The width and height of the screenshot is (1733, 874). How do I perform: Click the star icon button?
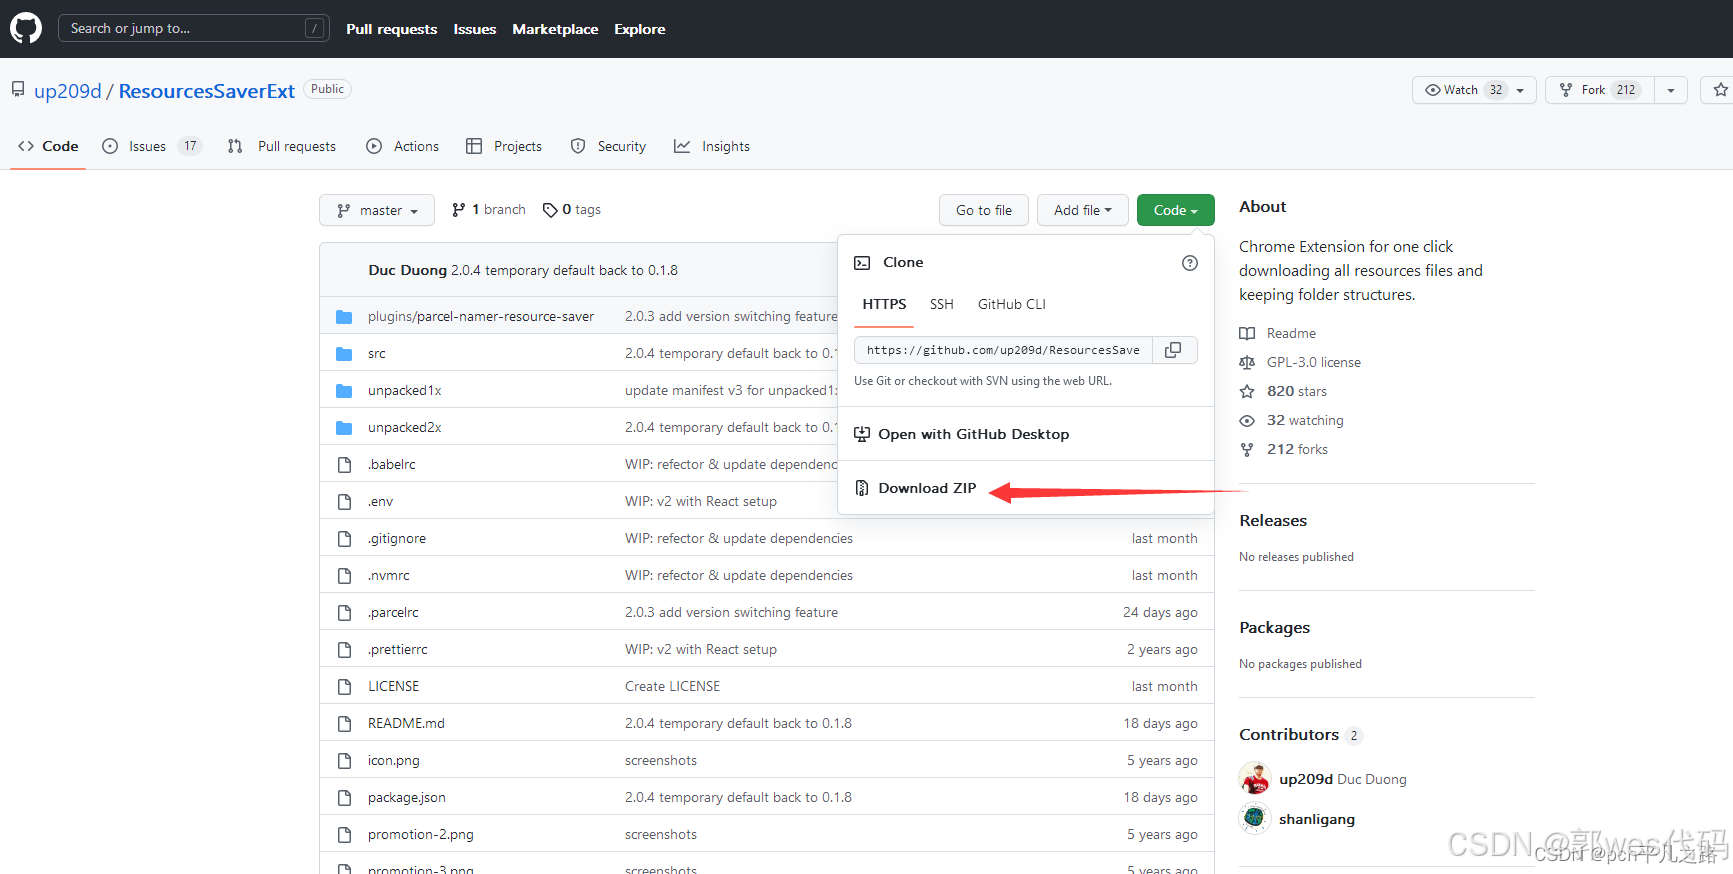pos(1719,90)
